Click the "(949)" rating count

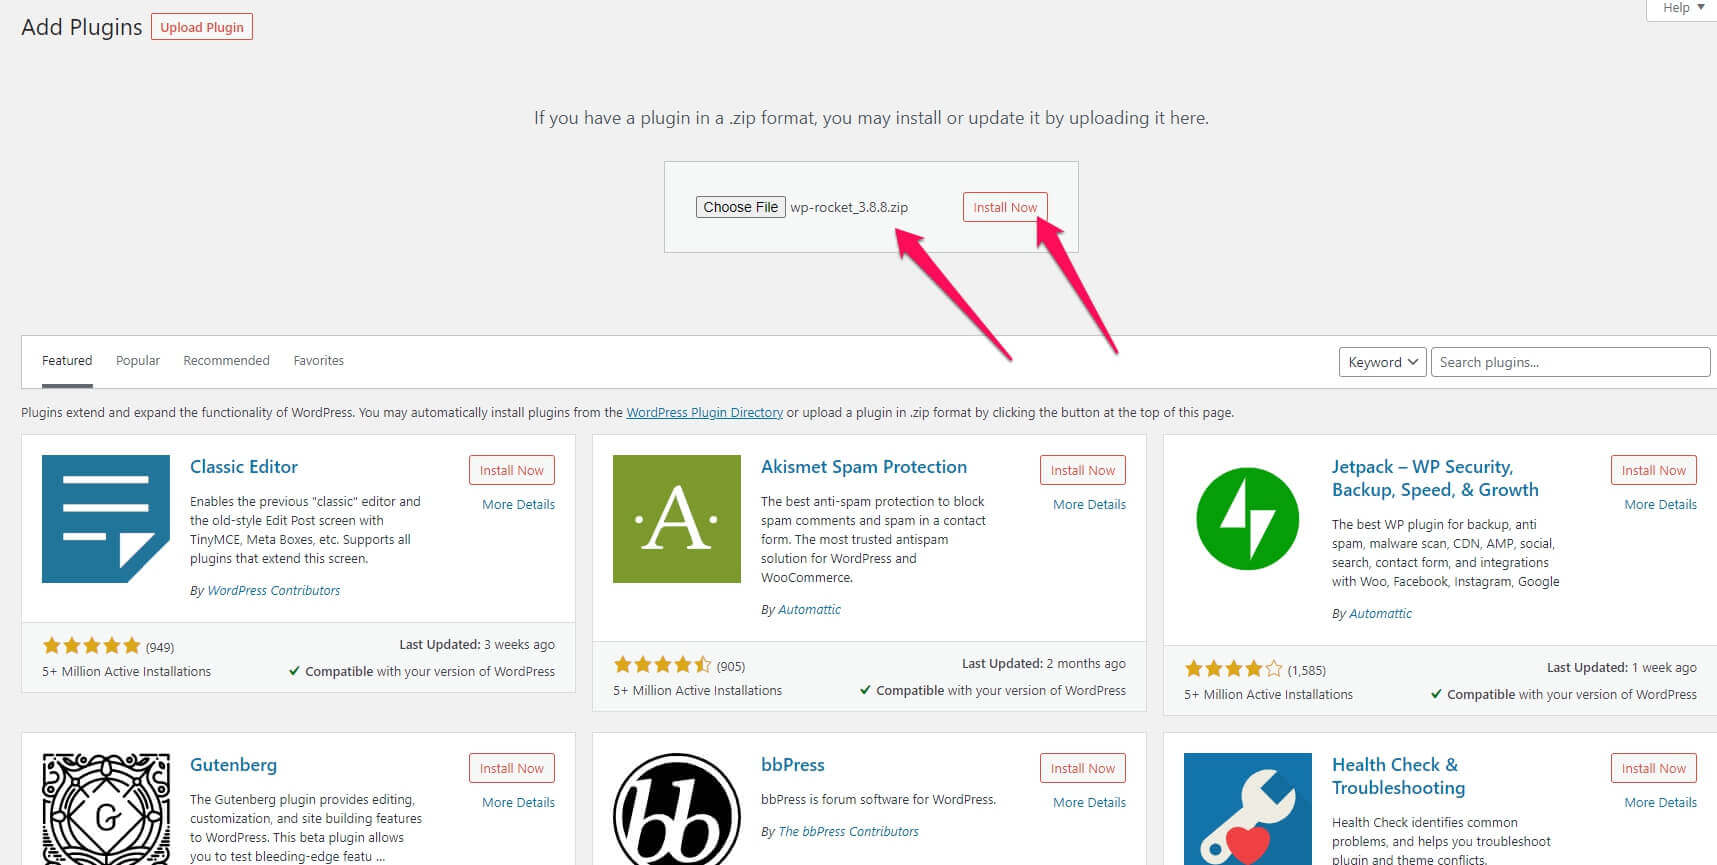(x=160, y=647)
